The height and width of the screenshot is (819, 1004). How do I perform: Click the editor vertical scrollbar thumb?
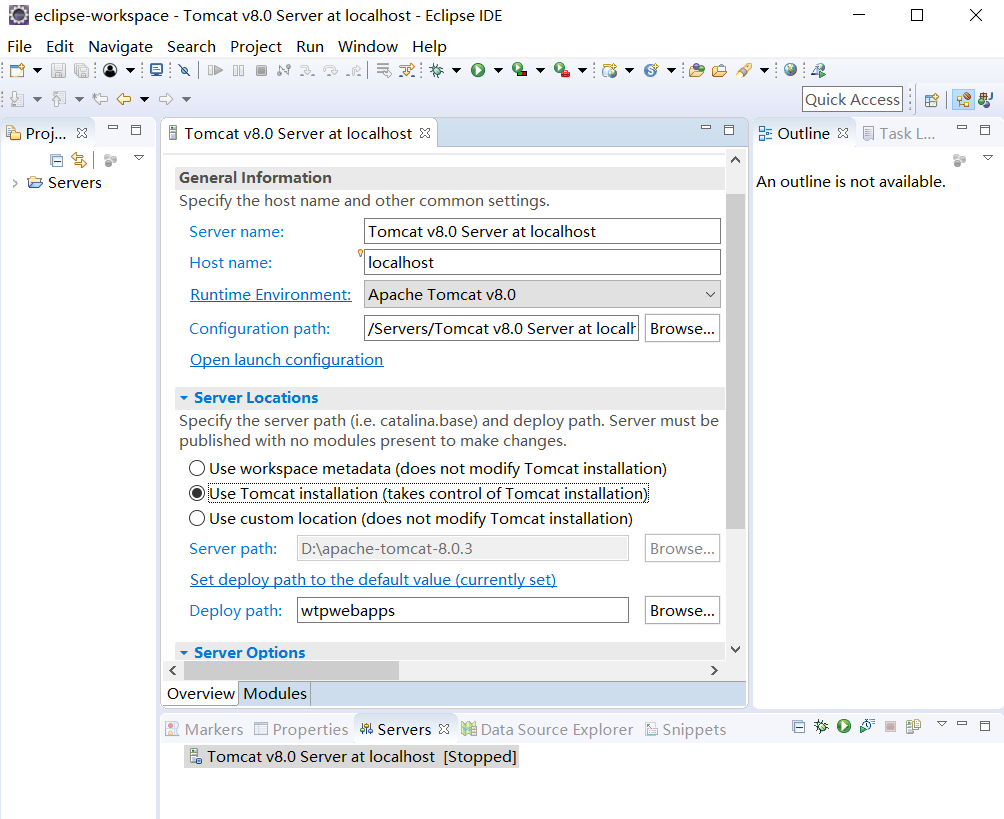point(735,361)
